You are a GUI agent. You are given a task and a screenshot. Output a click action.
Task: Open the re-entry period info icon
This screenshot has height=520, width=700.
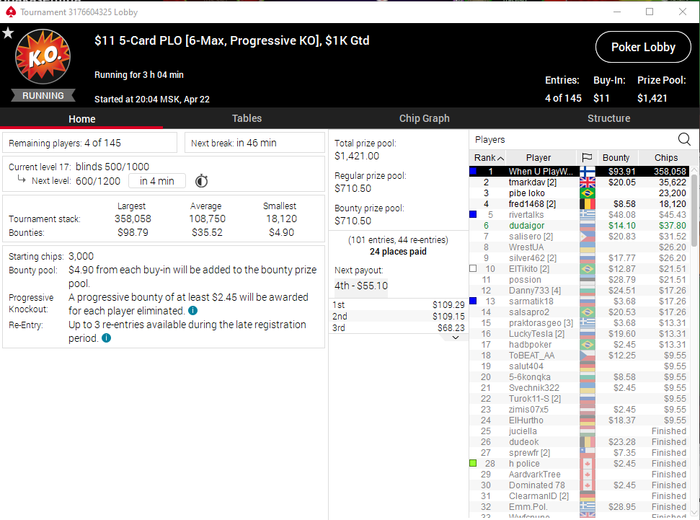tap(106, 338)
